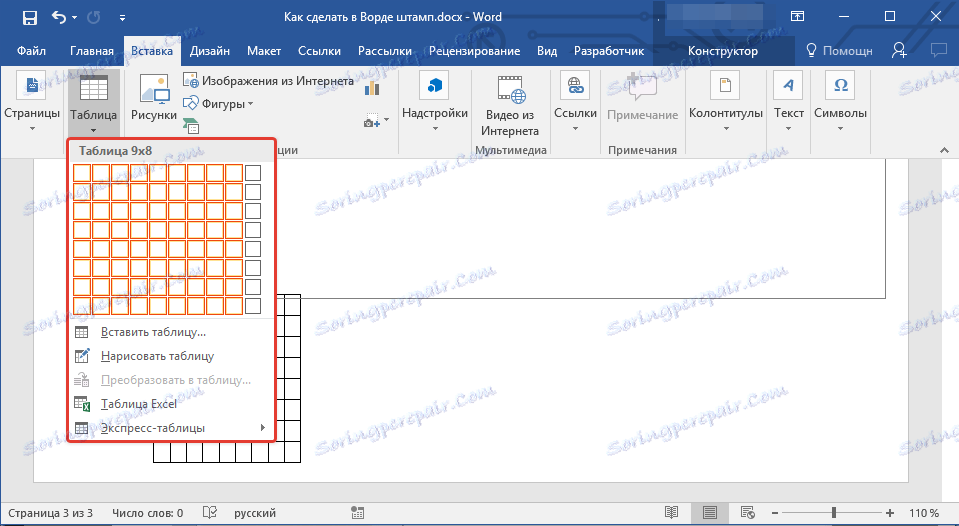Click the Примечание comment button
This screenshot has height=526, width=959.
(642, 98)
